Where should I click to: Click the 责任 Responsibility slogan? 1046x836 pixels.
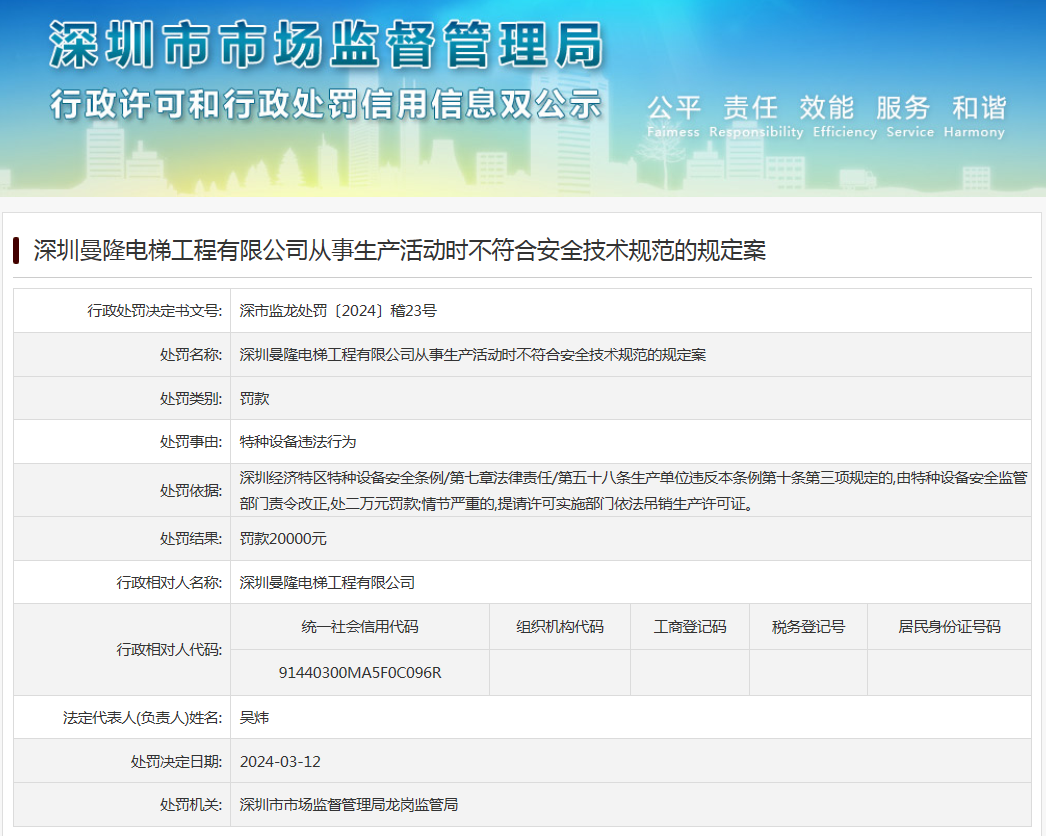(x=756, y=116)
